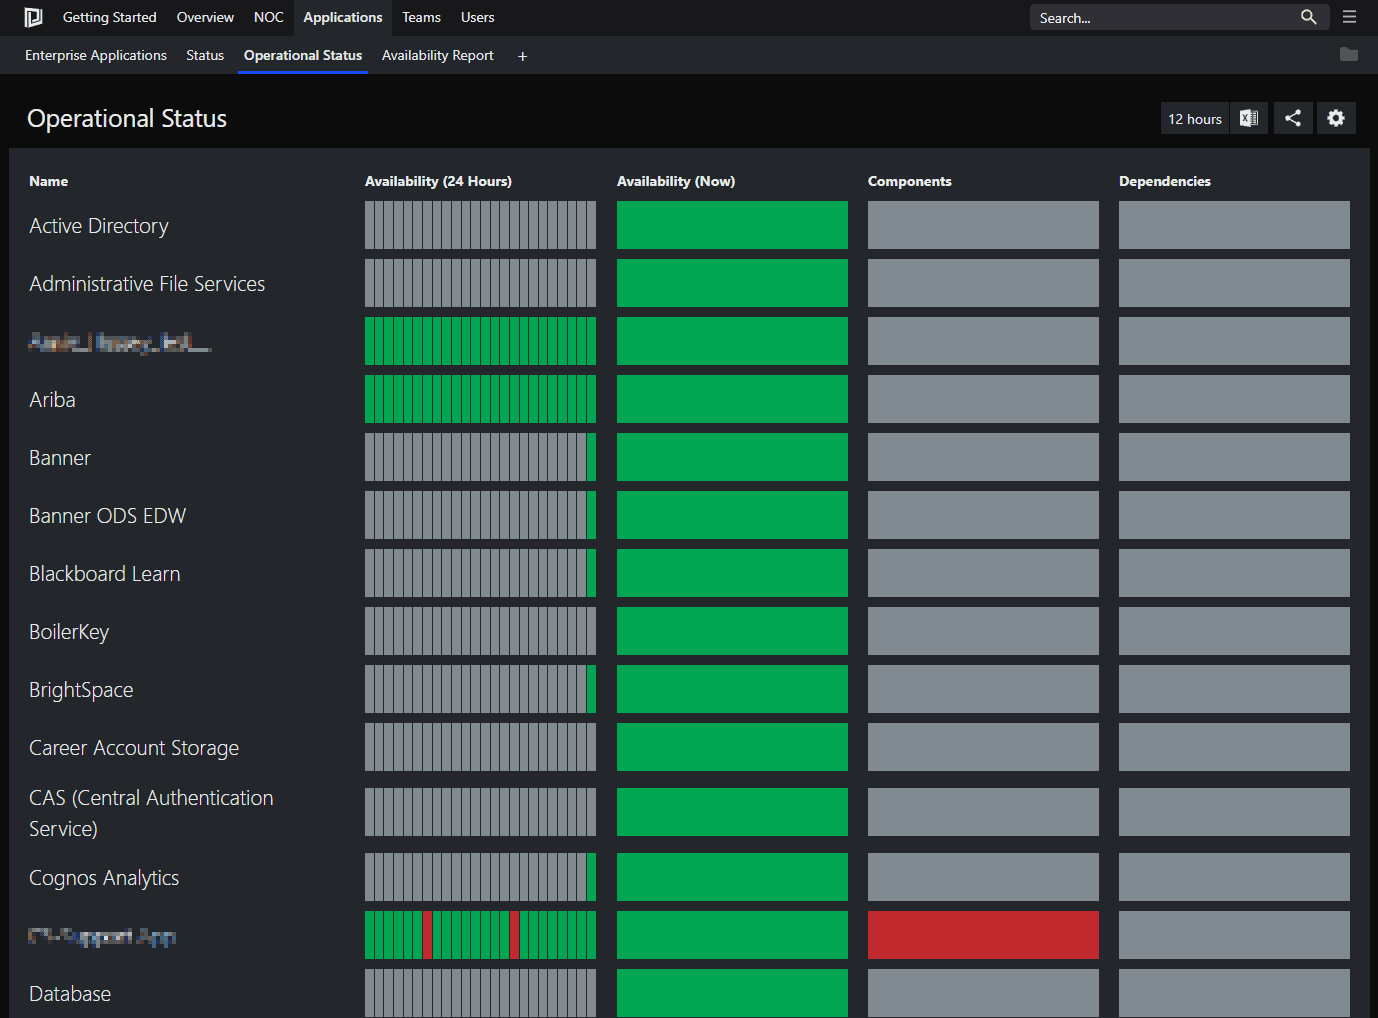1378x1018 pixels.
Task: Click Database Availability (Now) cell
Action: click(732, 993)
